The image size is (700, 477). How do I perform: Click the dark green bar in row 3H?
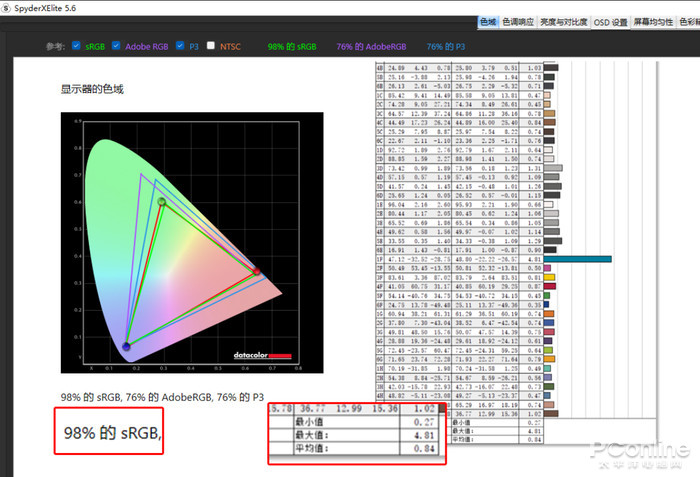(x=549, y=386)
